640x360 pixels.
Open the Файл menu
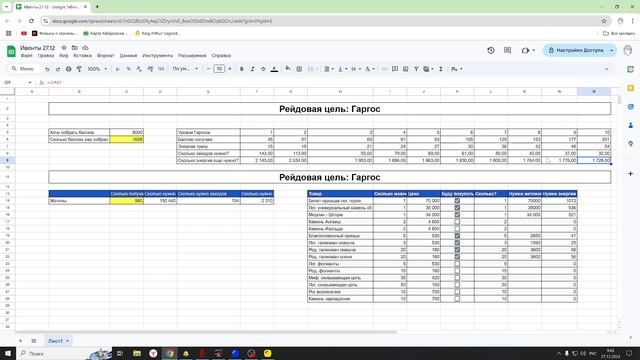27,56
